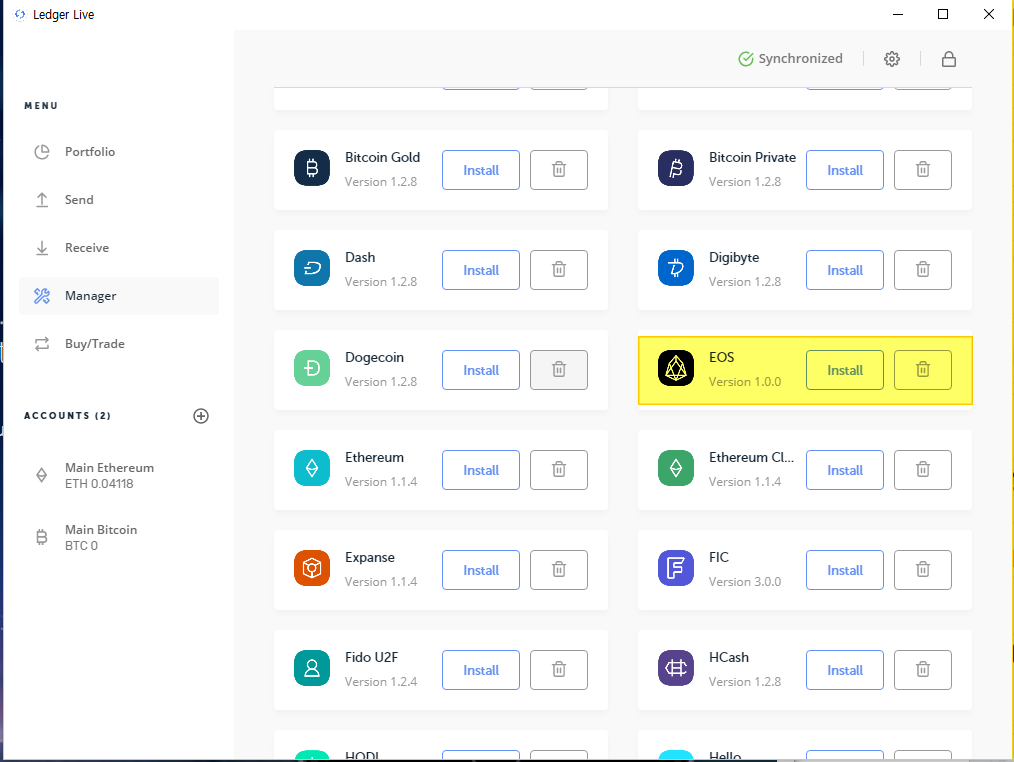Viewport: 1014px width, 762px height.
Task: Click the 'Version 1.0.0' text under EOS
Action: tap(745, 382)
